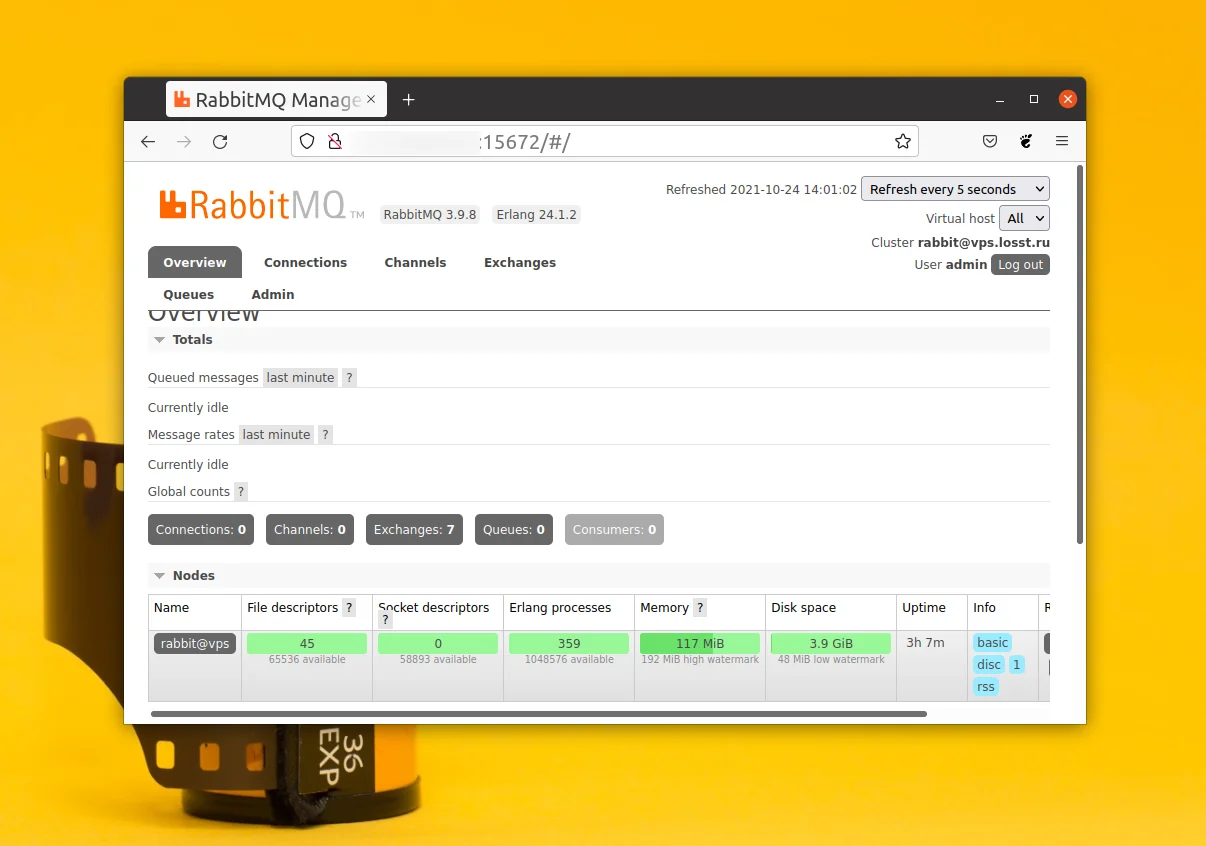The height and width of the screenshot is (846, 1206).
Task: Bookmark this page with the star icon
Action: point(902,142)
